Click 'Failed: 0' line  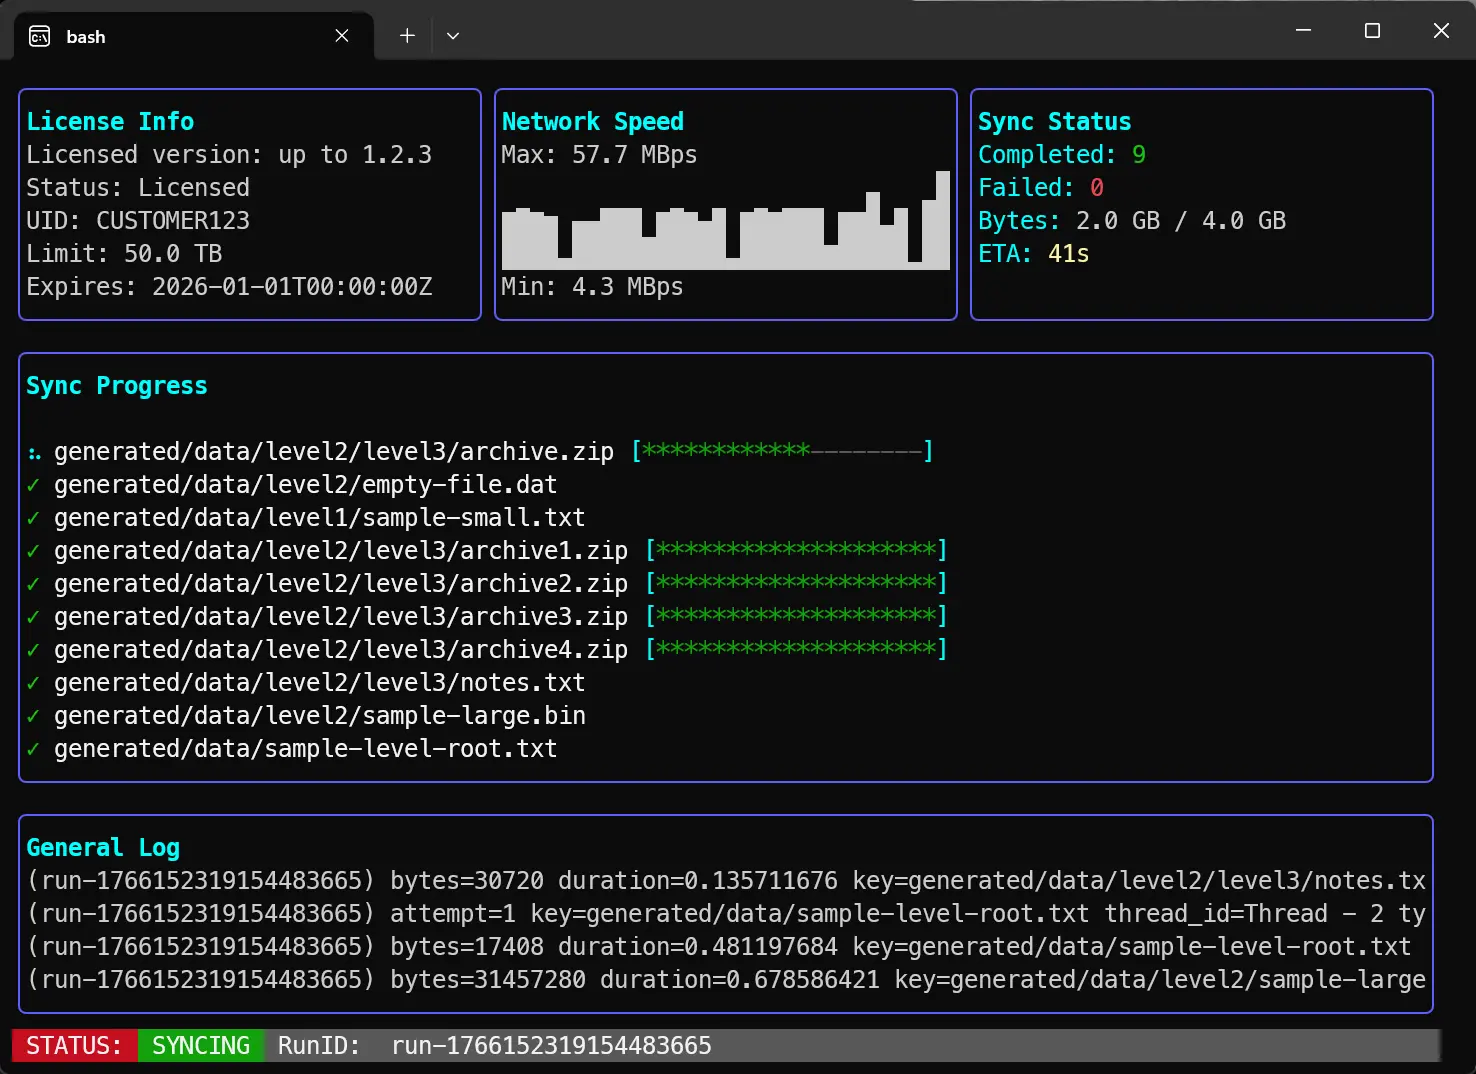[x=1041, y=187]
